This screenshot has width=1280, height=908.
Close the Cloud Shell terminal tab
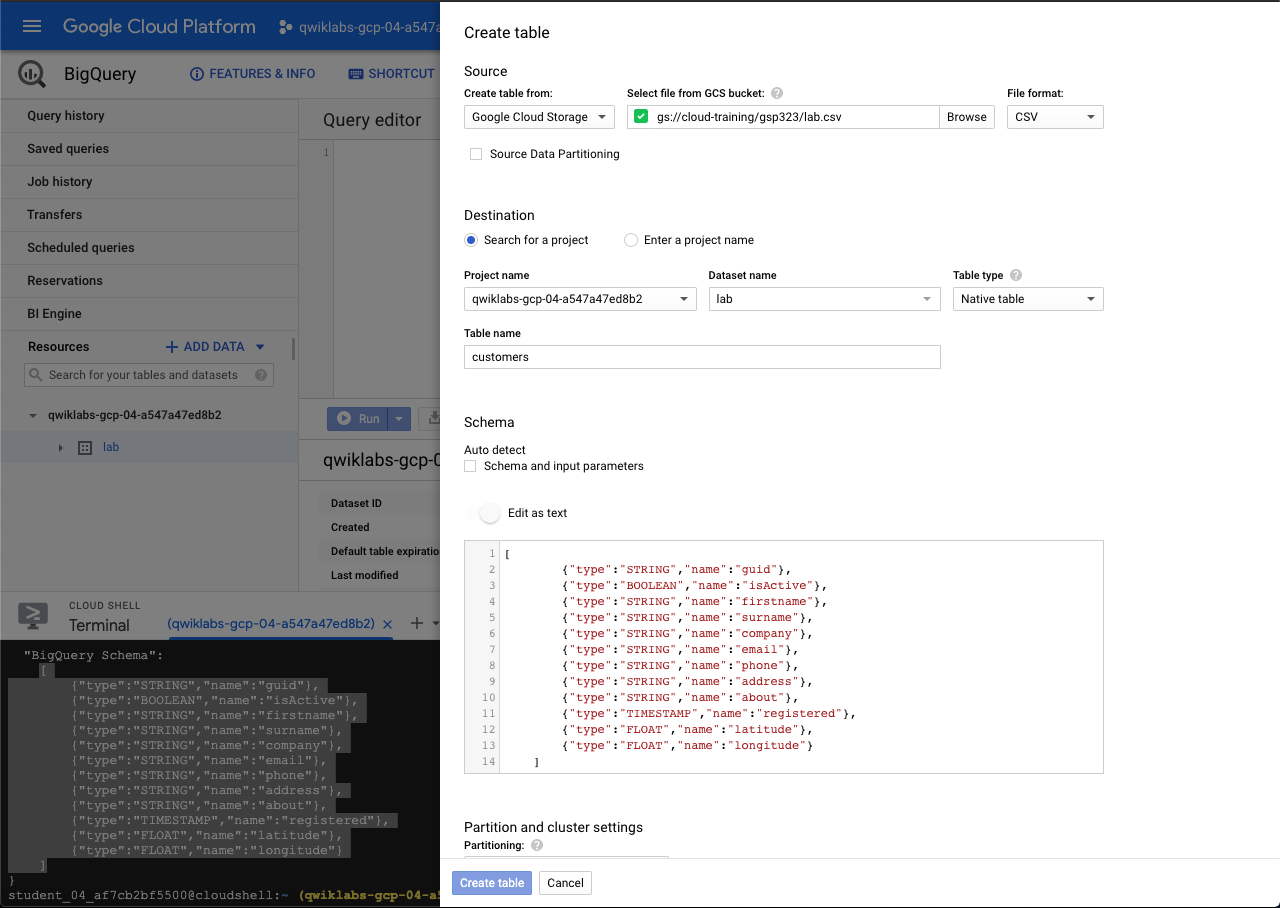tap(389, 624)
